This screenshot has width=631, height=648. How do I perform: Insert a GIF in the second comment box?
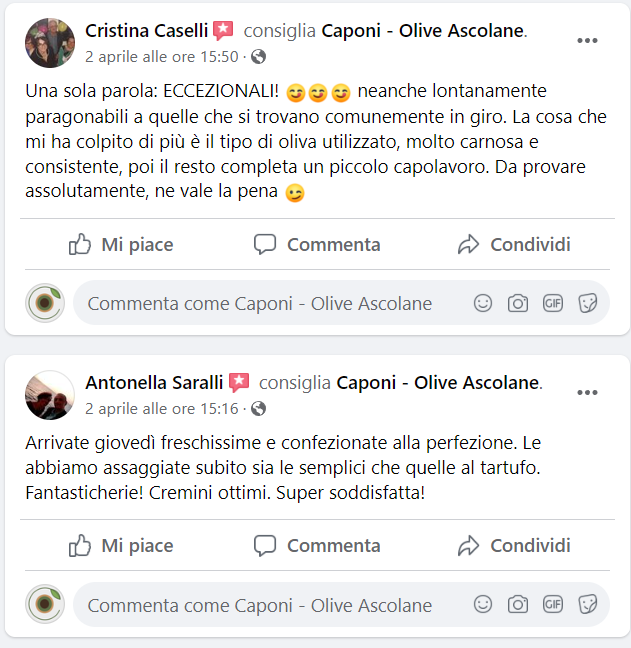click(x=552, y=605)
